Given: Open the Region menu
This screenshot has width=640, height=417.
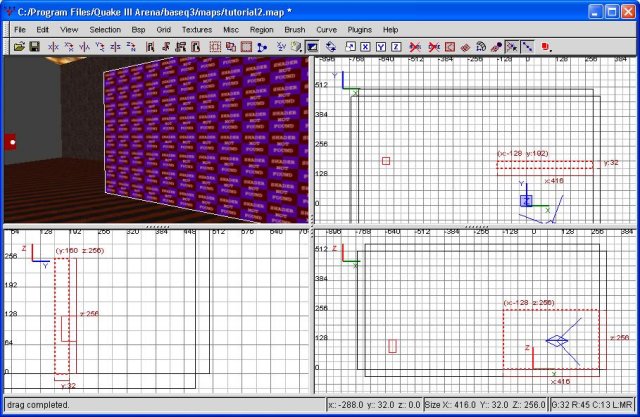Looking at the screenshot, I should [x=262, y=30].
